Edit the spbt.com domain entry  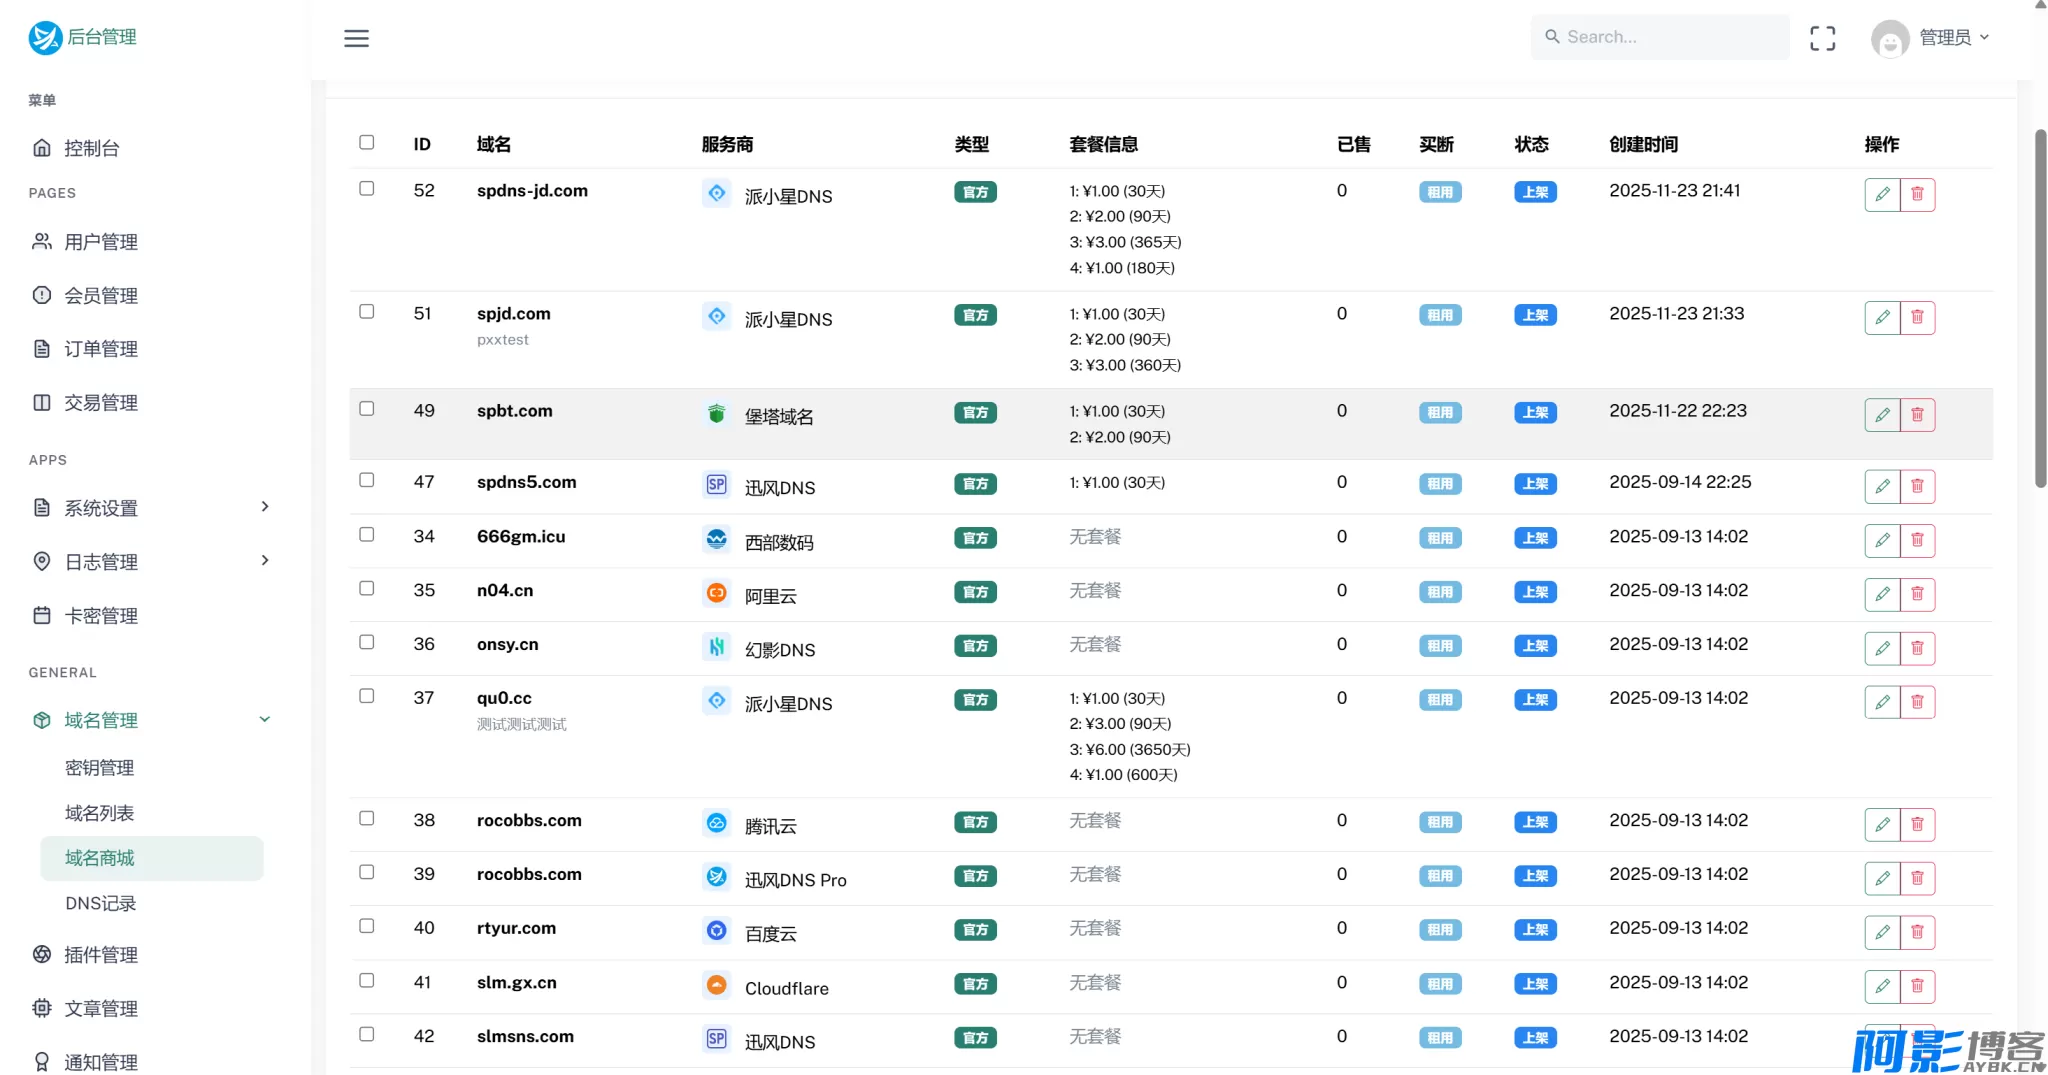click(x=1881, y=414)
